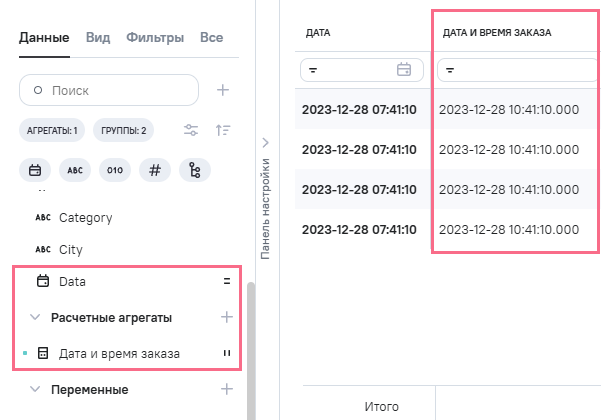
Task: Select the Category field in list
Action: [85, 217]
